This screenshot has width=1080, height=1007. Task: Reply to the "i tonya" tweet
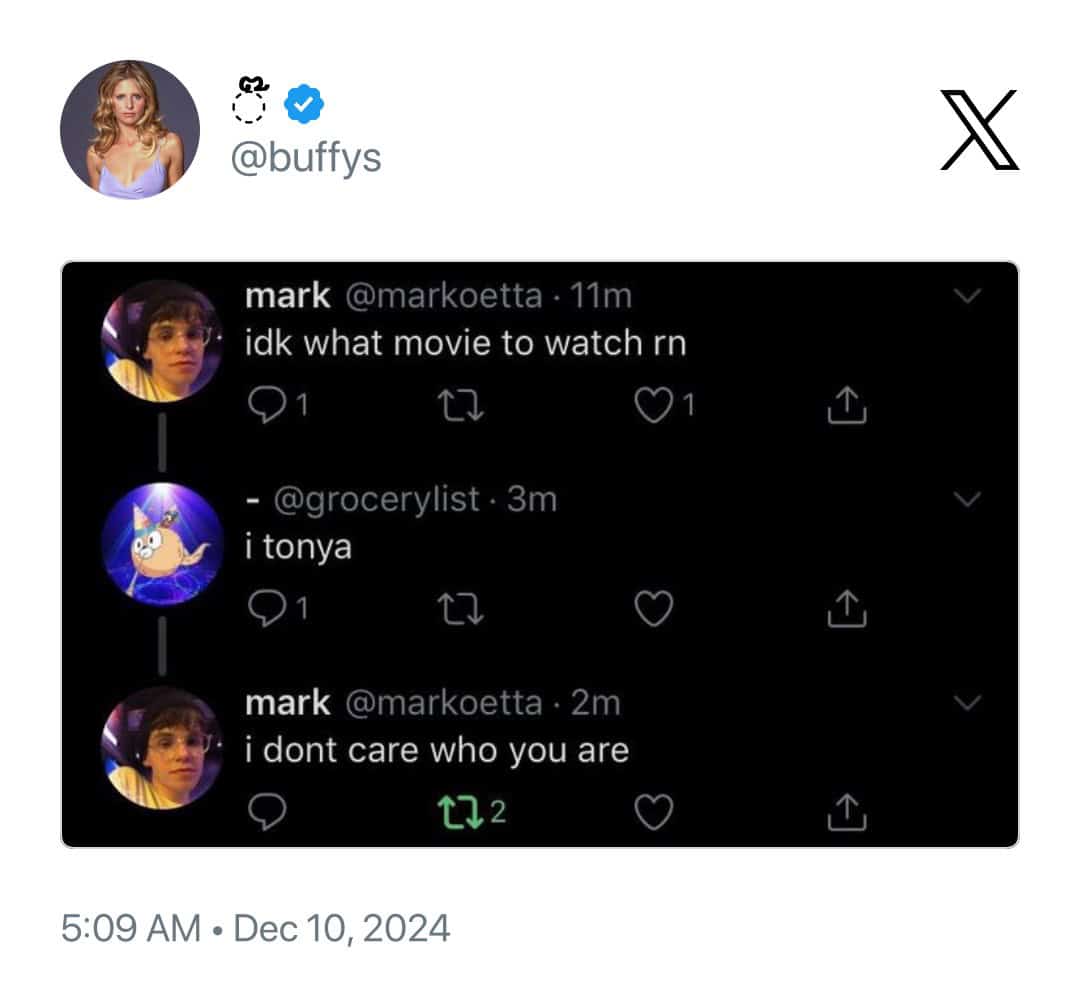[265, 608]
